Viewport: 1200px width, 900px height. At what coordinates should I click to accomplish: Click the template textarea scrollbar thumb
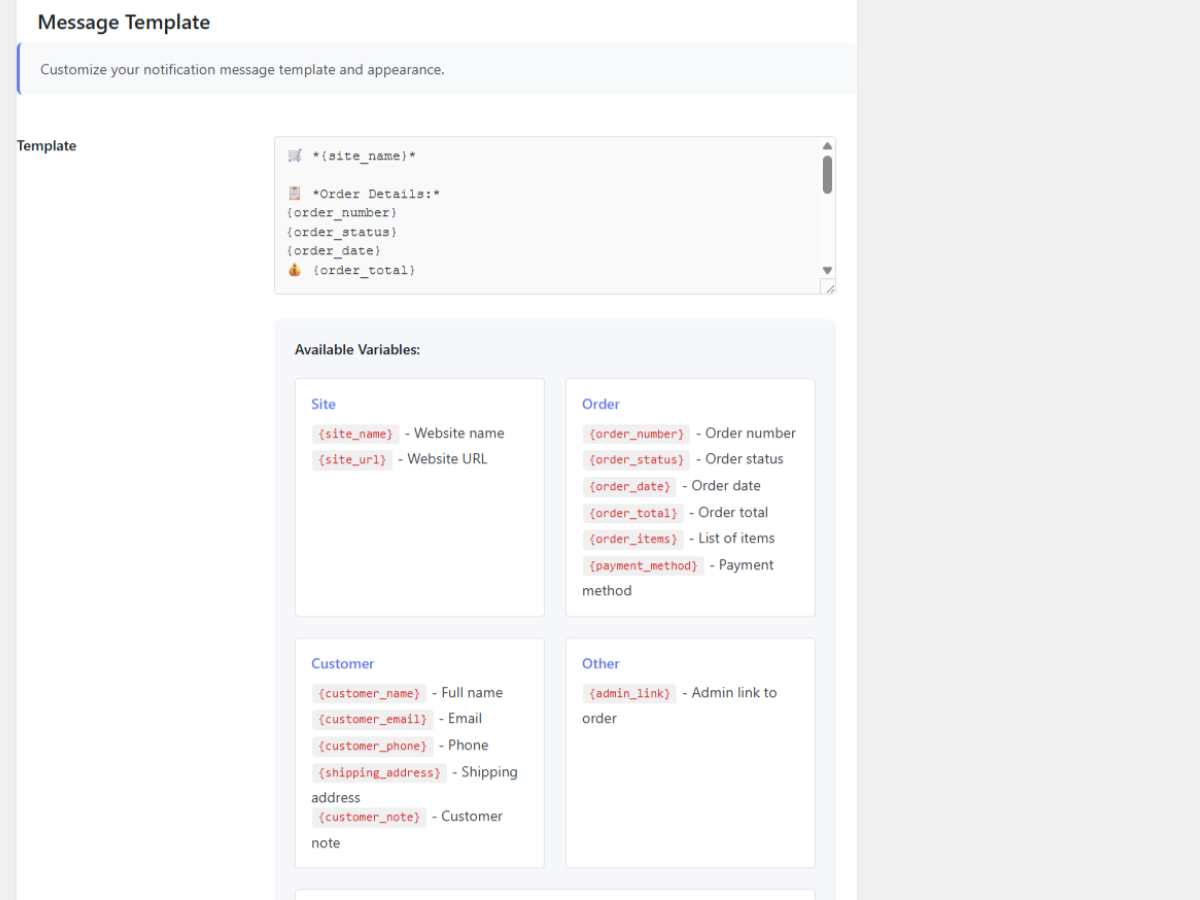827,174
